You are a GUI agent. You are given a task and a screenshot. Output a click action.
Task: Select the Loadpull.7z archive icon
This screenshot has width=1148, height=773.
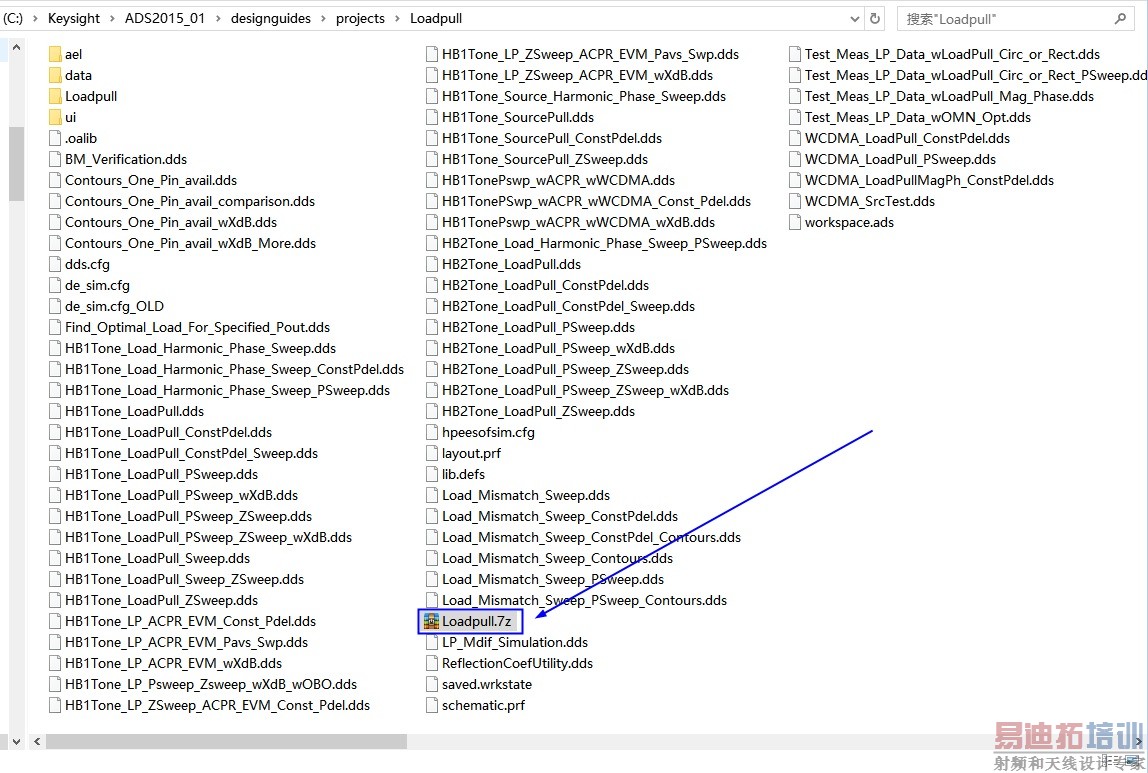click(431, 621)
